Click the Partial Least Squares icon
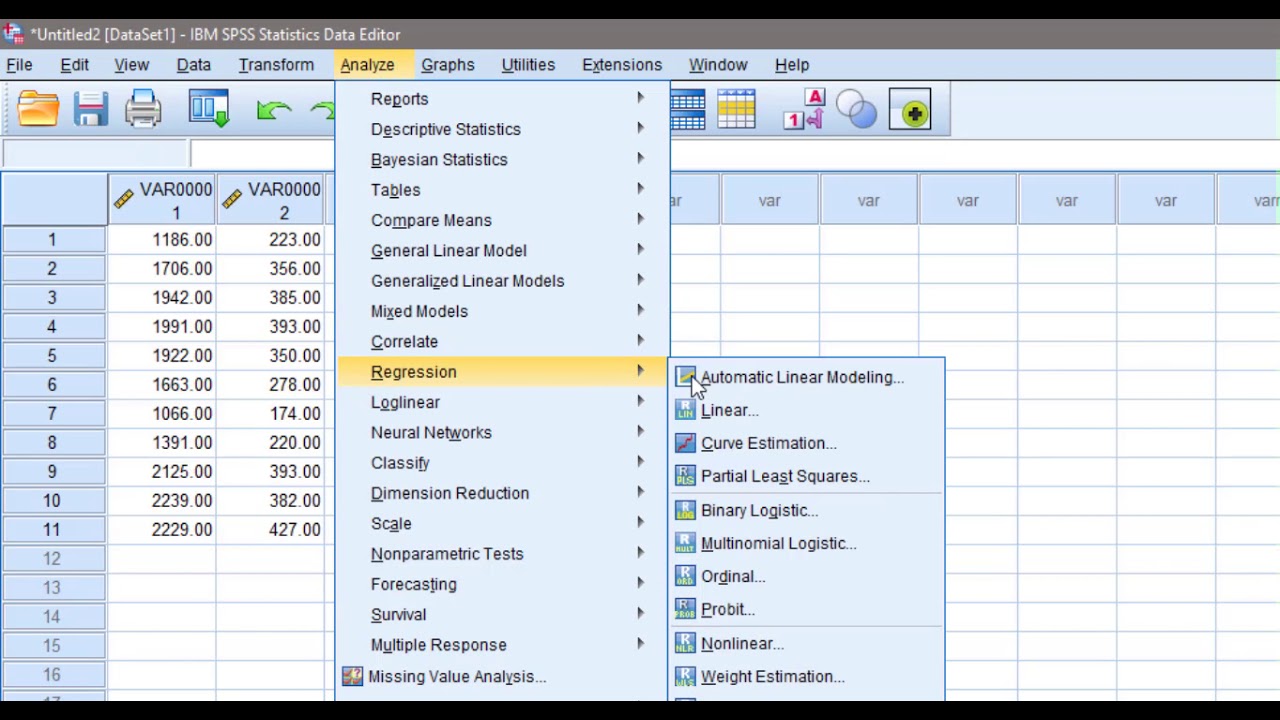The width and height of the screenshot is (1280, 720). tap(685, 476)
